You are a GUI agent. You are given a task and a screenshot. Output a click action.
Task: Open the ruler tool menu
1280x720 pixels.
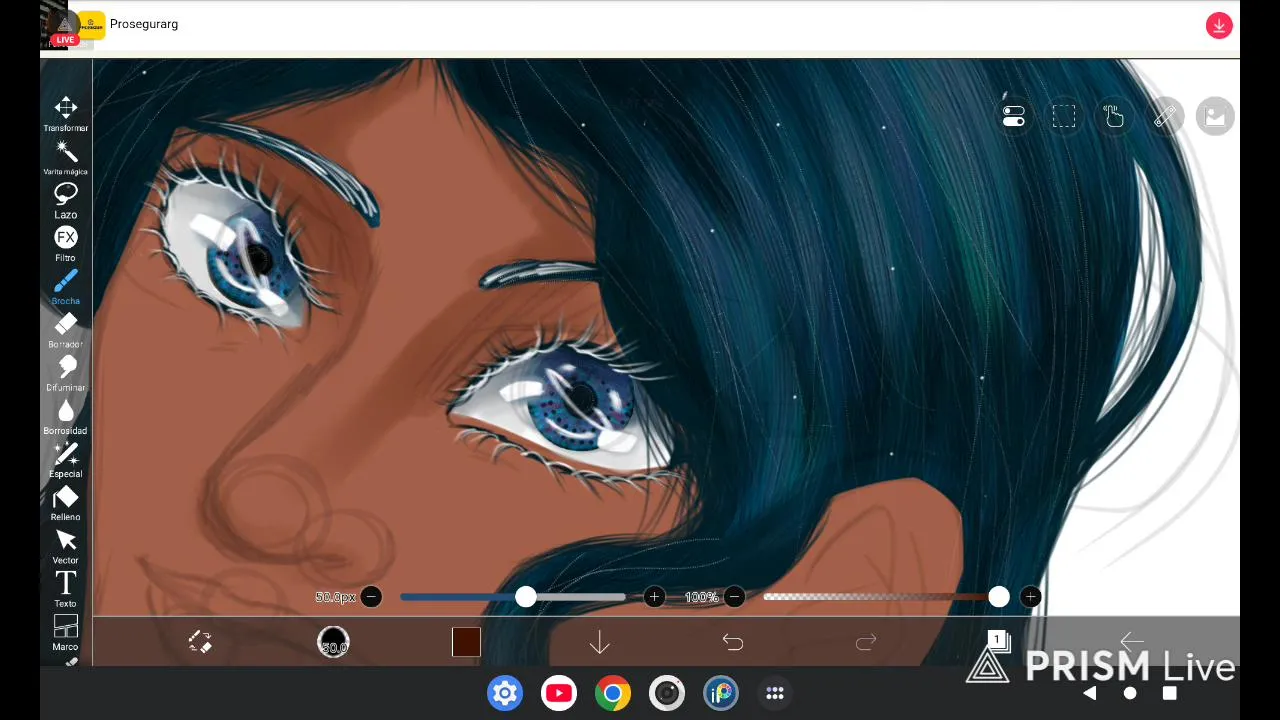[1165, 117]
